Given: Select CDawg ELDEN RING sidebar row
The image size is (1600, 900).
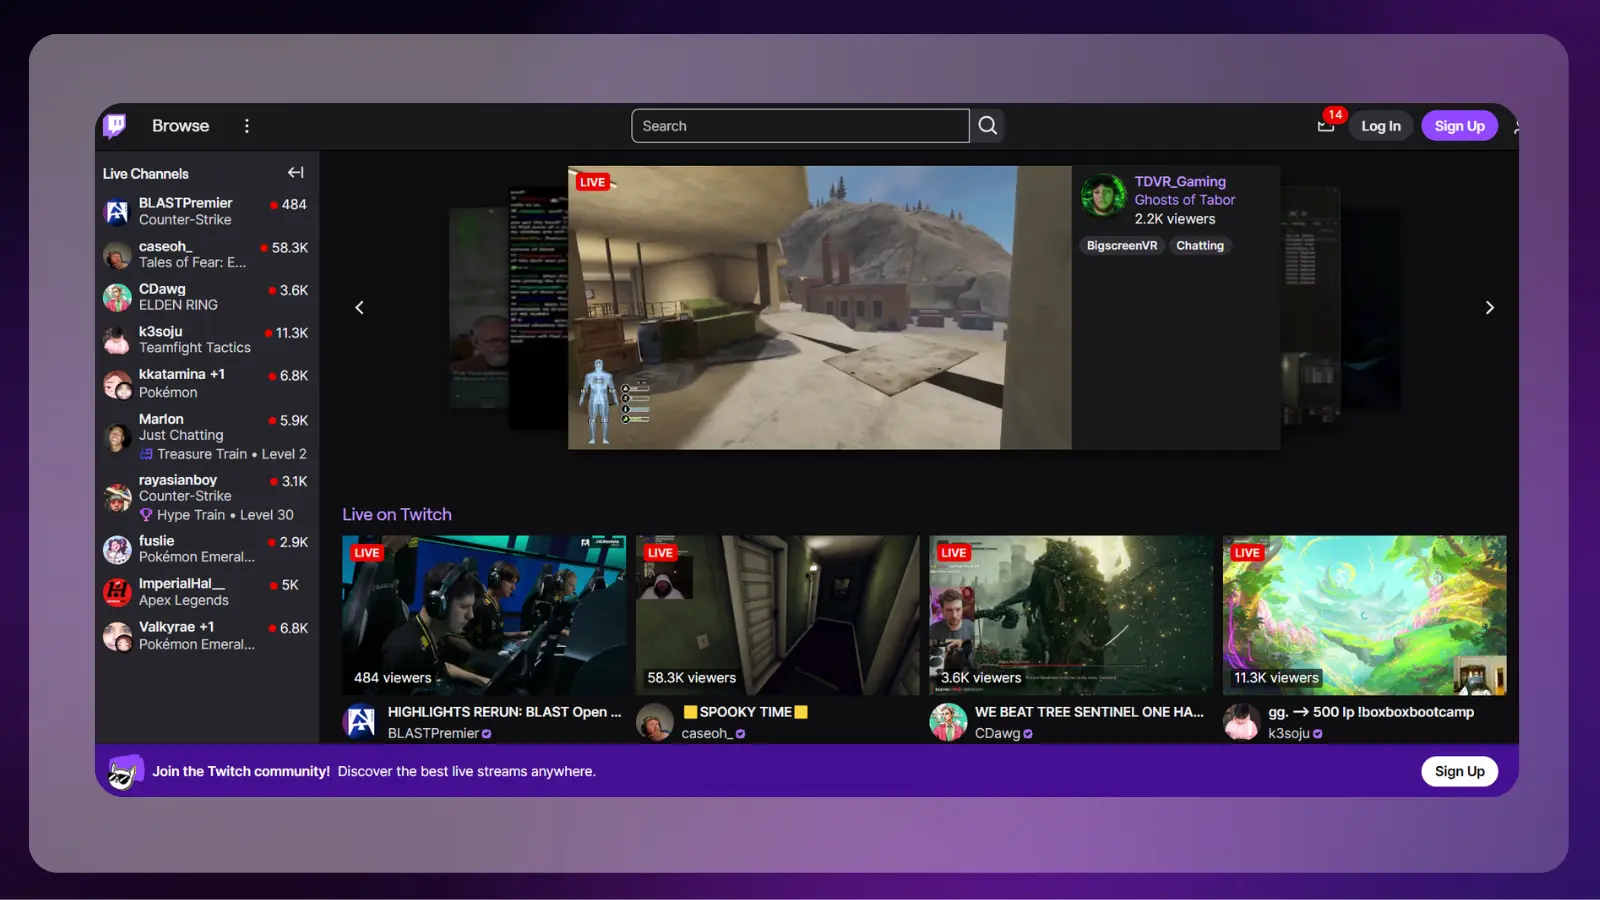Looking at the screenshot, I should 207,297.
